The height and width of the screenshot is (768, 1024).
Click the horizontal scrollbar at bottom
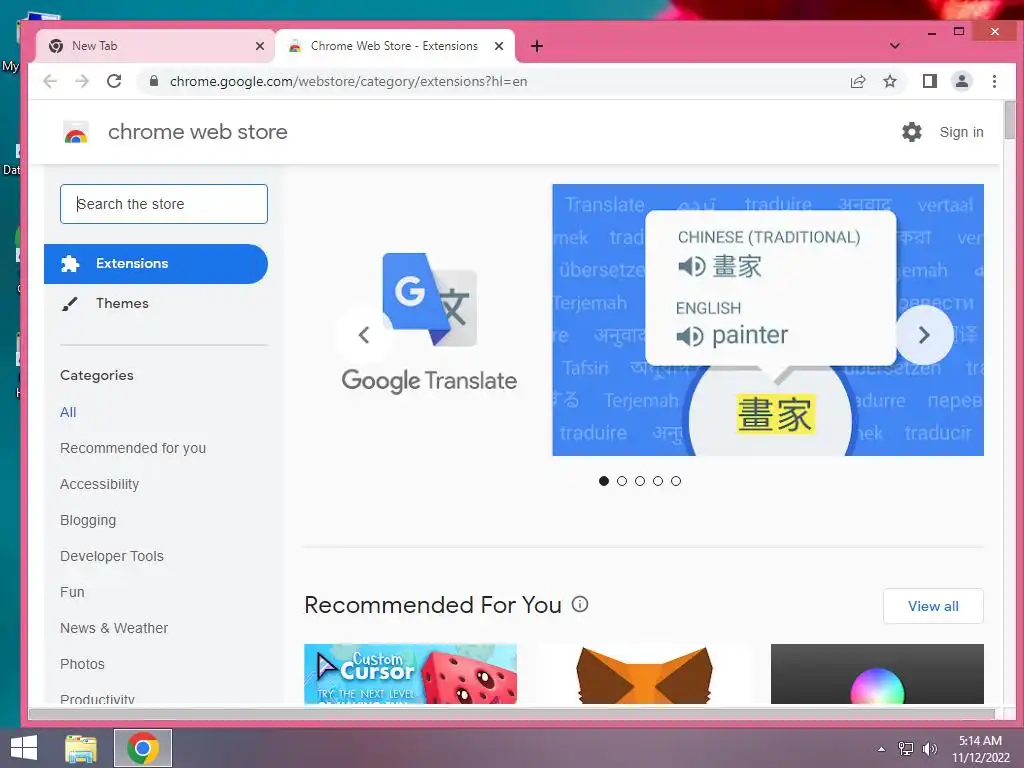tap(511, 714)
